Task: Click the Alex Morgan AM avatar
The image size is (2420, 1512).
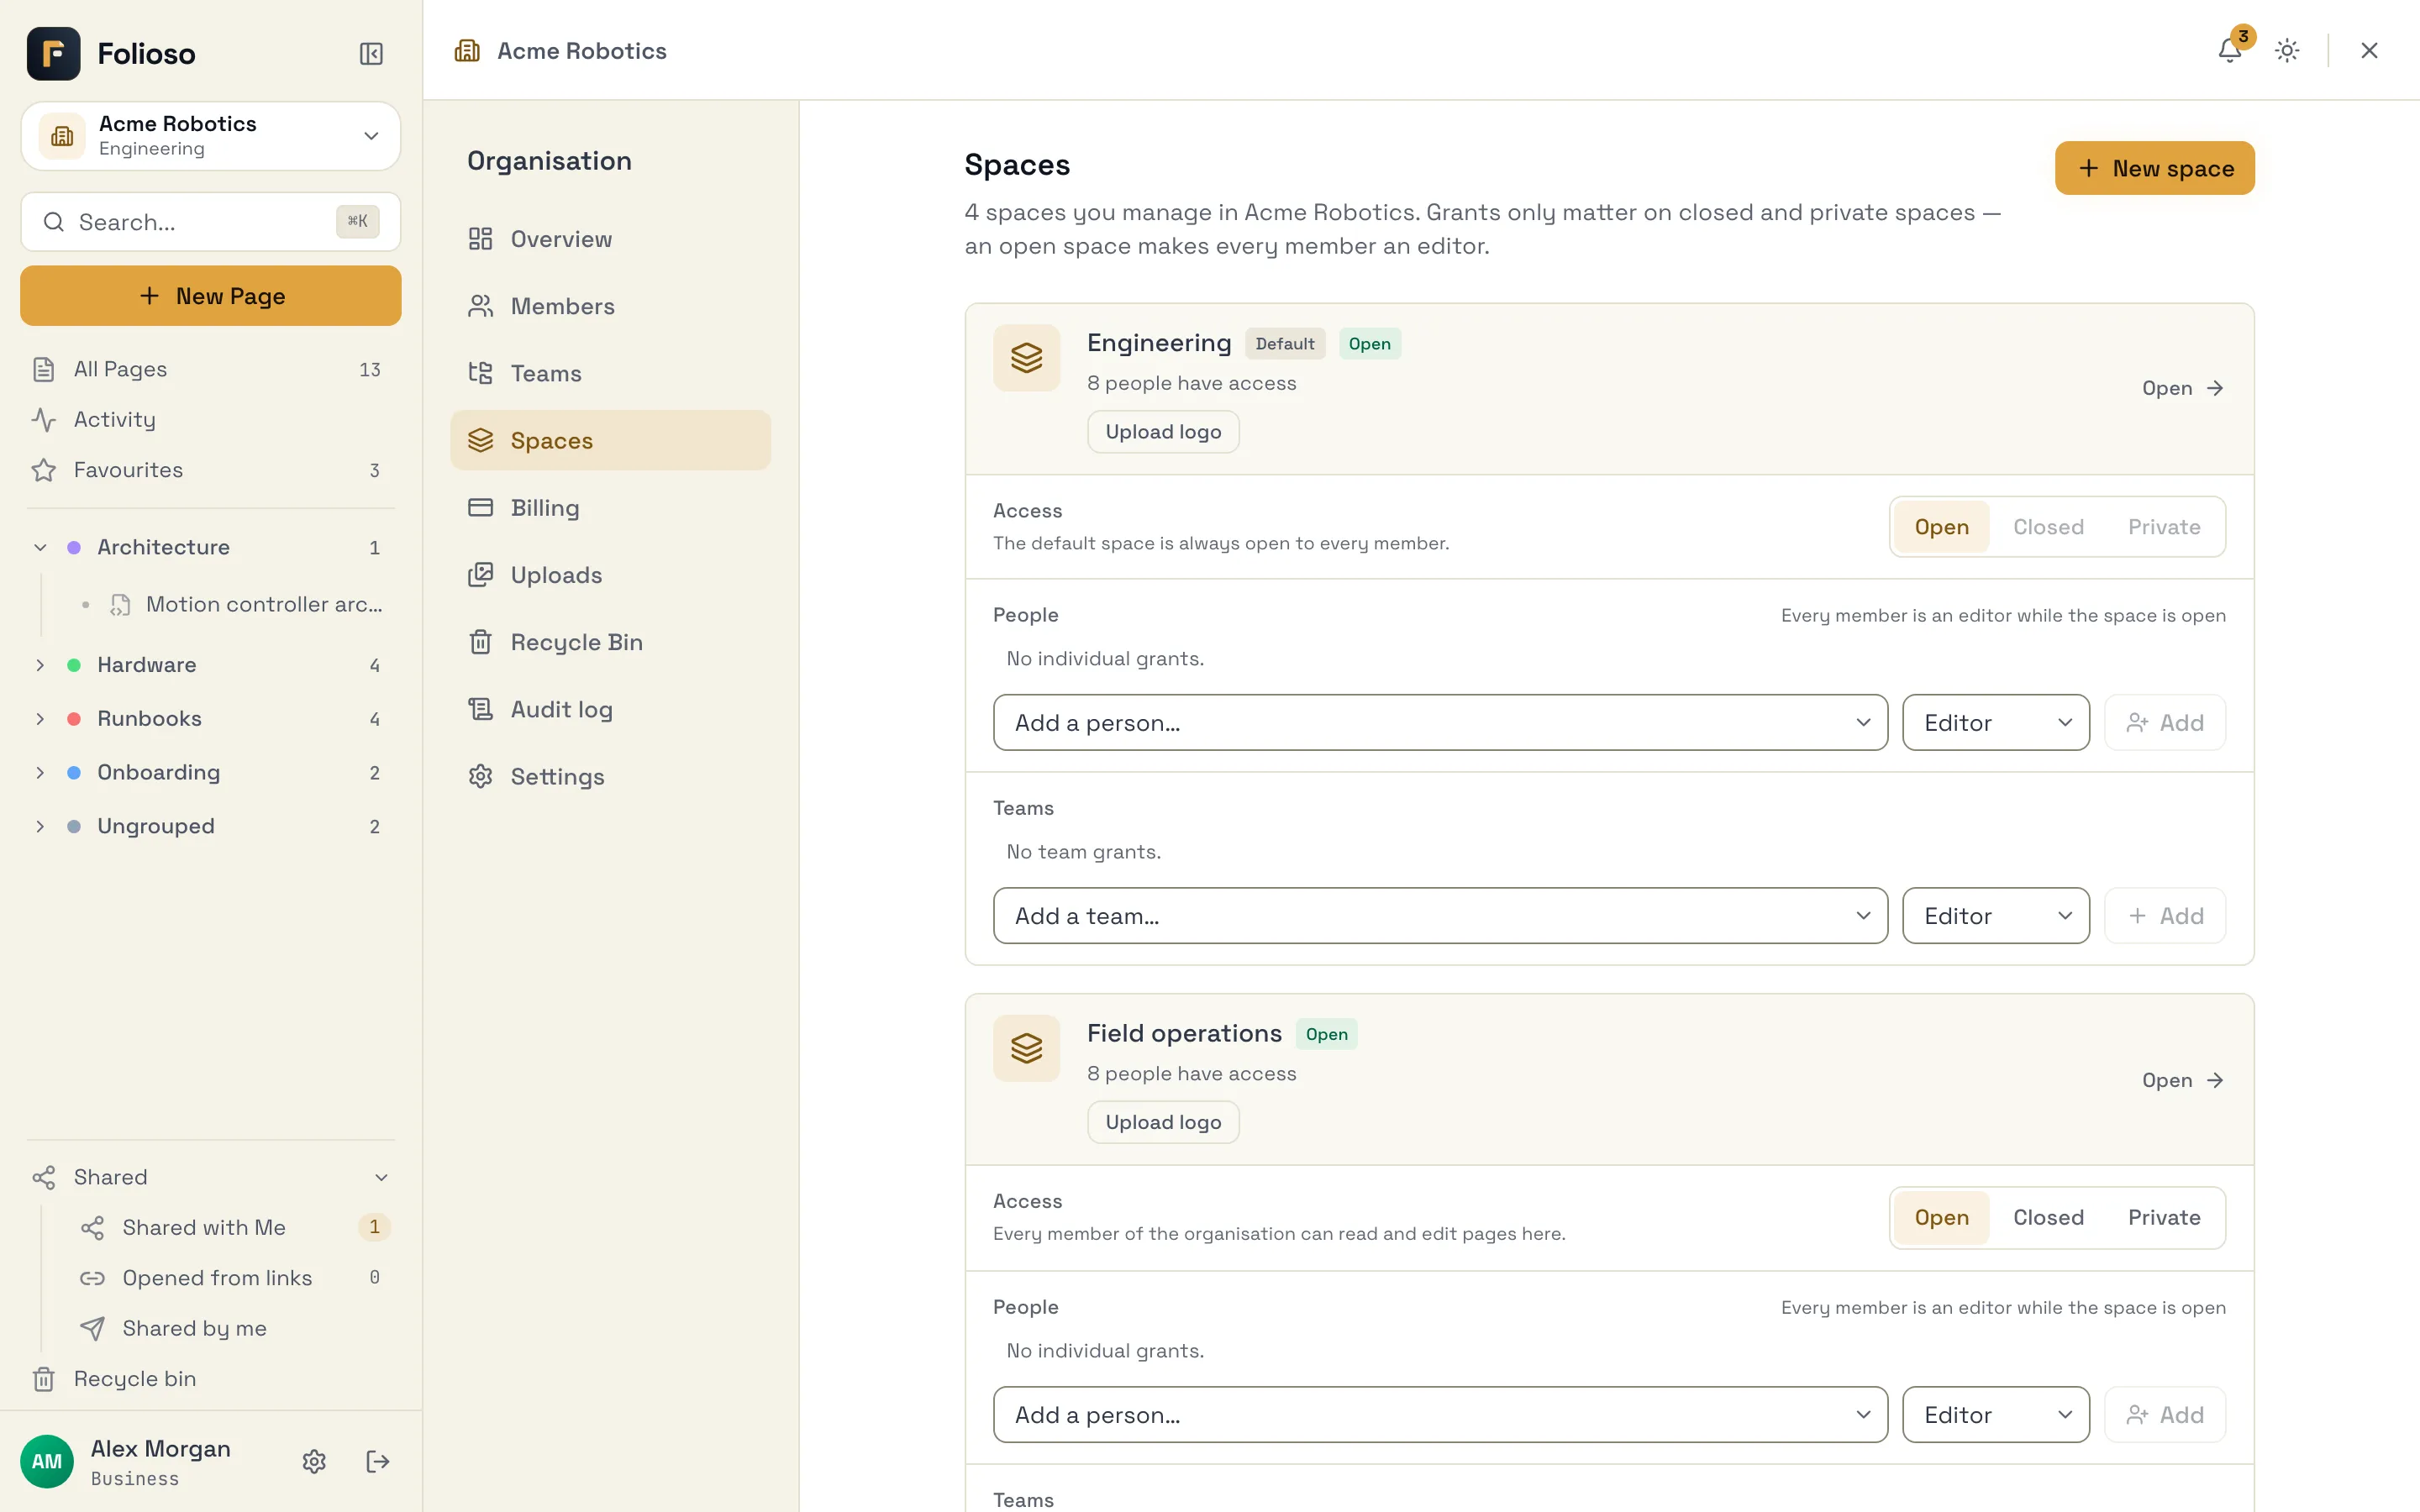Action: (x=47, y=1461)
